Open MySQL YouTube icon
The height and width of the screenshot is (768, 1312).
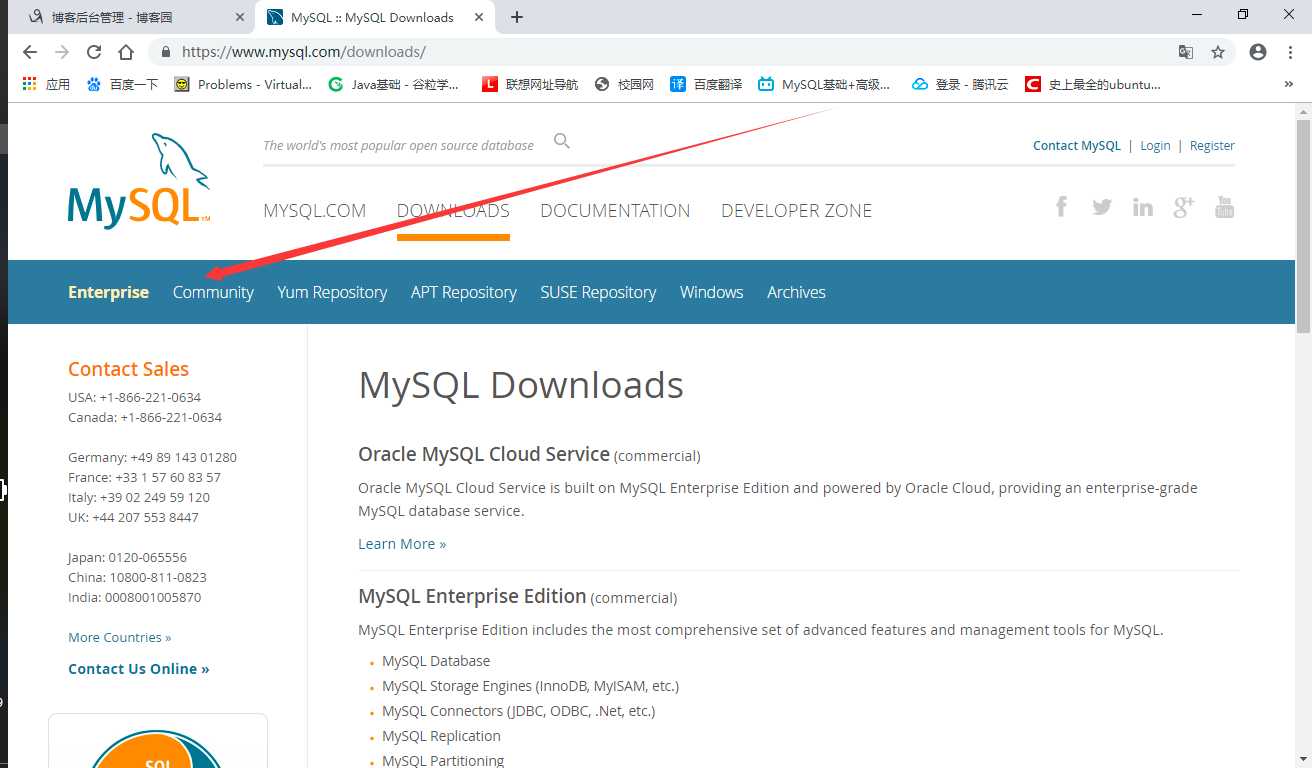pos(1224,207)
